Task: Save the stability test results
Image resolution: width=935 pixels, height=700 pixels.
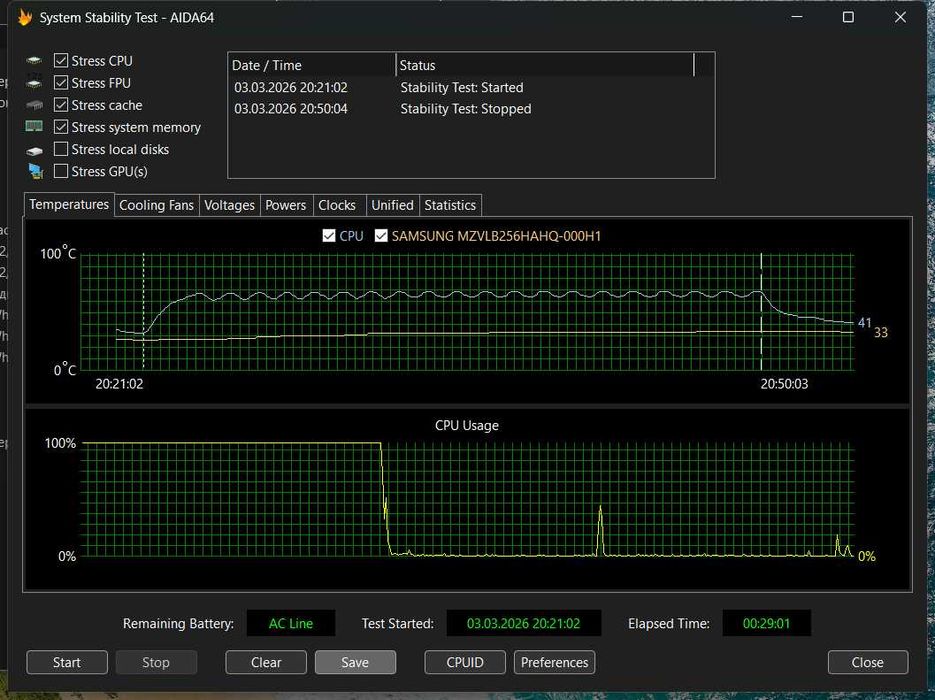Action: [355, 662]
